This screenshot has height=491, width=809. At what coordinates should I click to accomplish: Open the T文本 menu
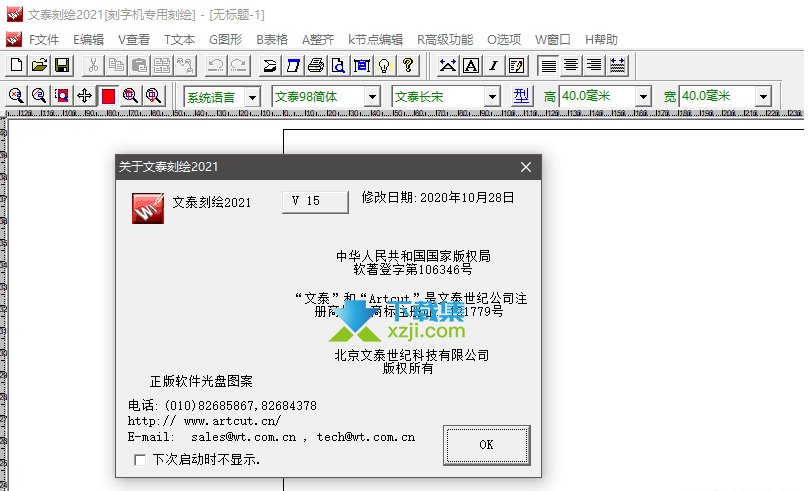pos(179,40)
